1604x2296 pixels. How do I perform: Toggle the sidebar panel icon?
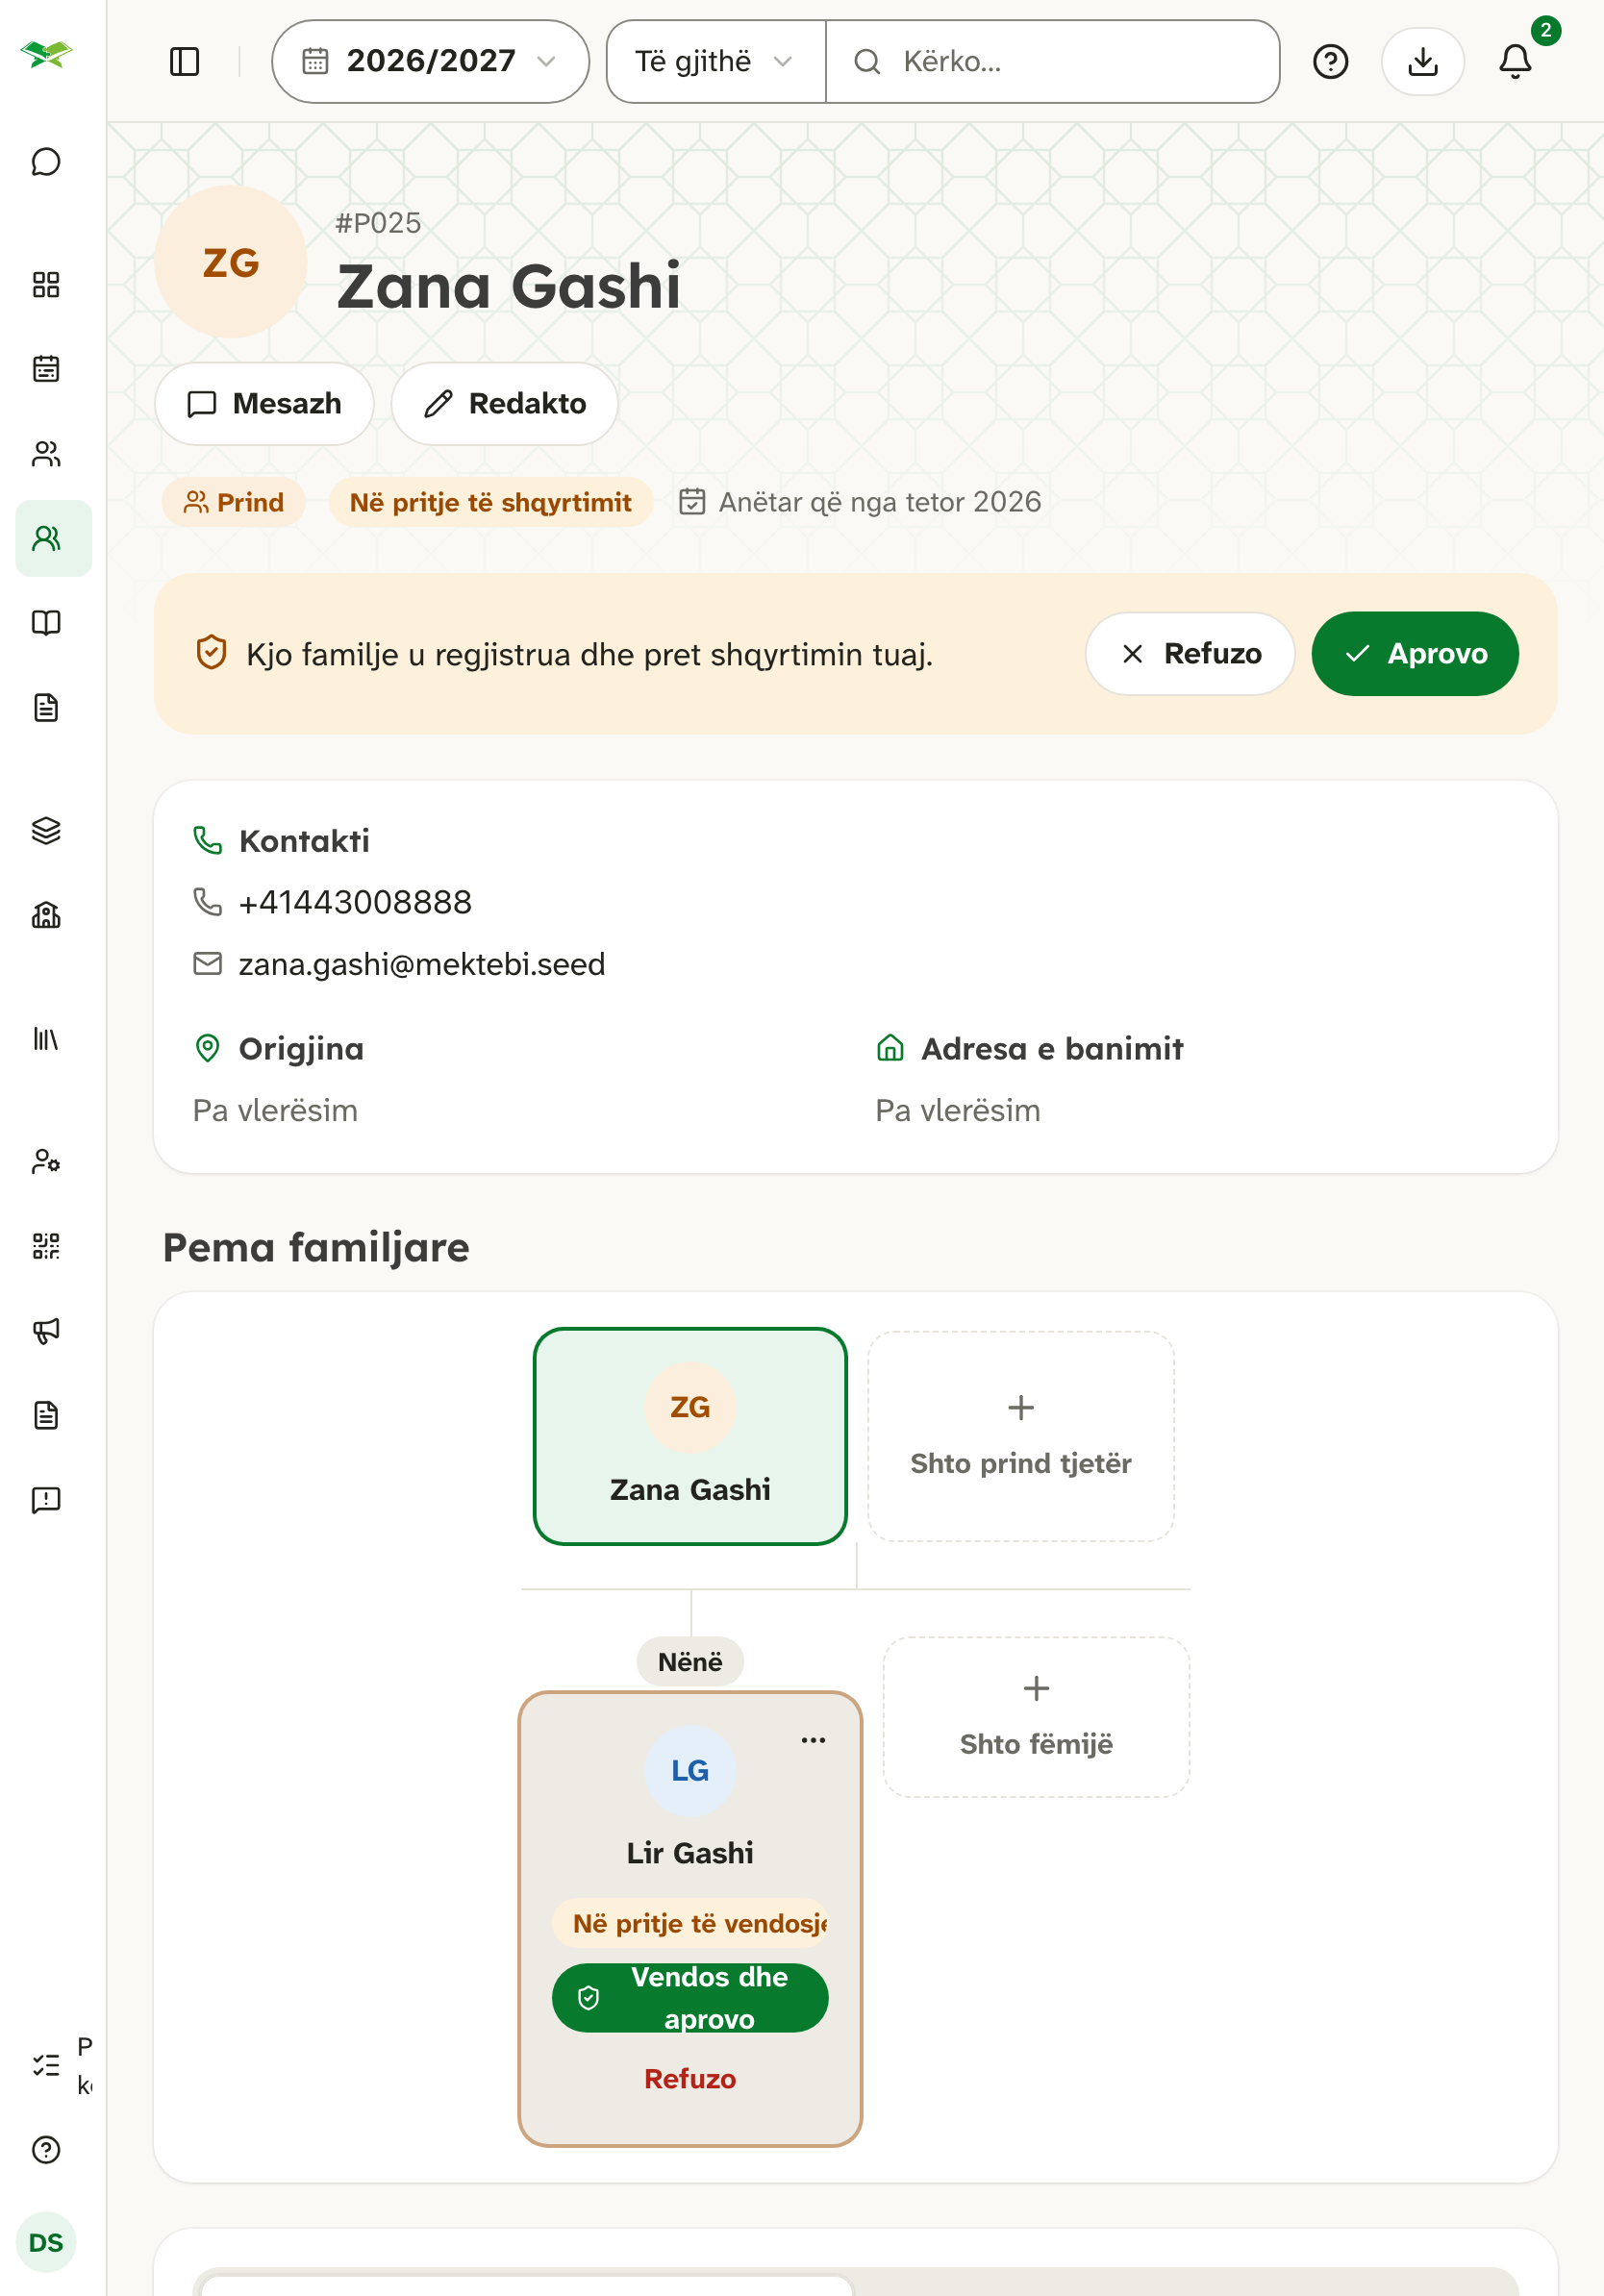(x=185, y=62)
